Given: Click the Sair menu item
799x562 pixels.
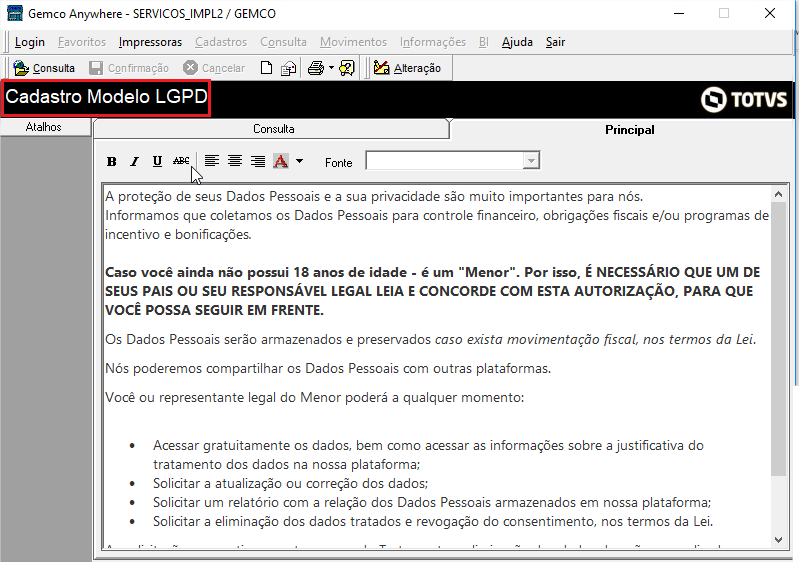Looking at the screenshot, I should coord(555,42).
